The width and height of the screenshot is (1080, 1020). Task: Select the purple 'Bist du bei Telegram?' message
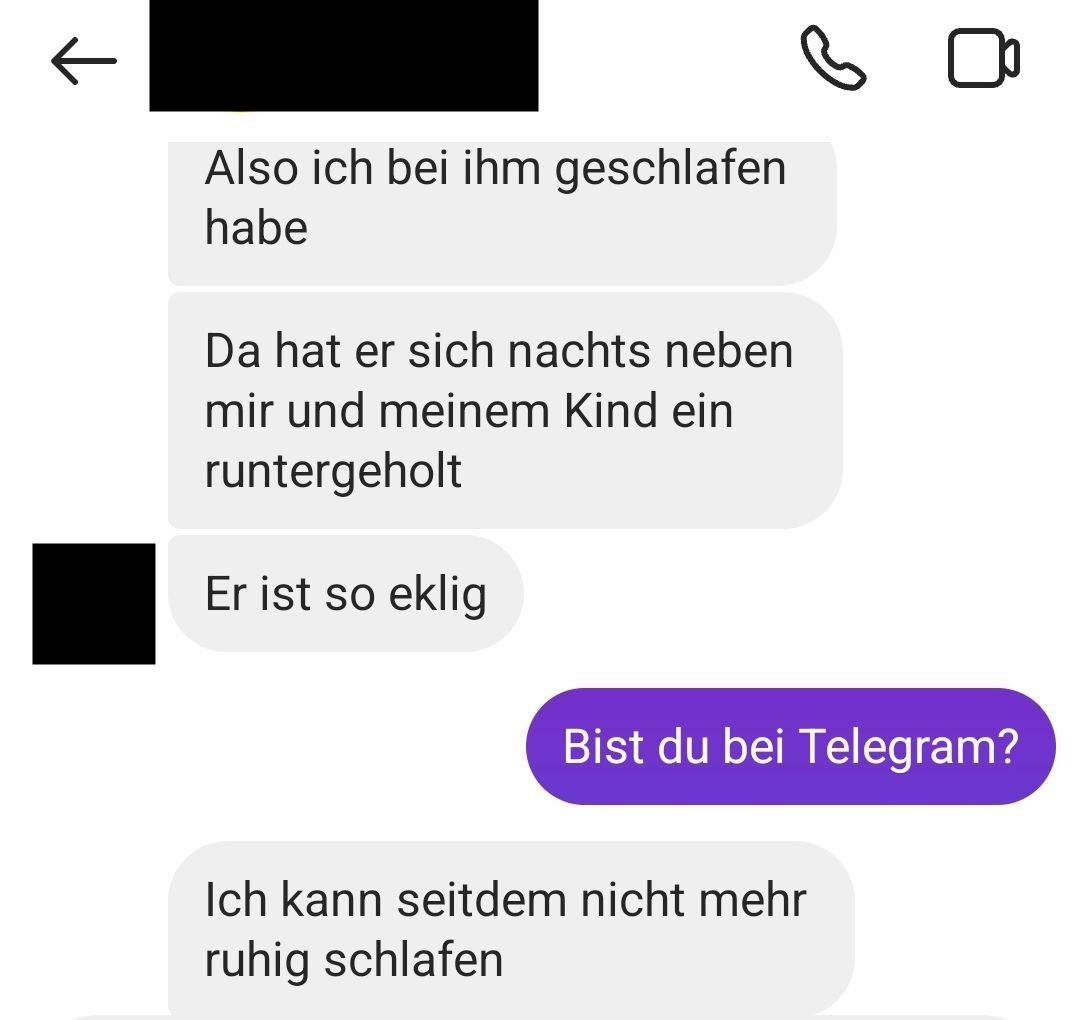[x=791, y=746]
